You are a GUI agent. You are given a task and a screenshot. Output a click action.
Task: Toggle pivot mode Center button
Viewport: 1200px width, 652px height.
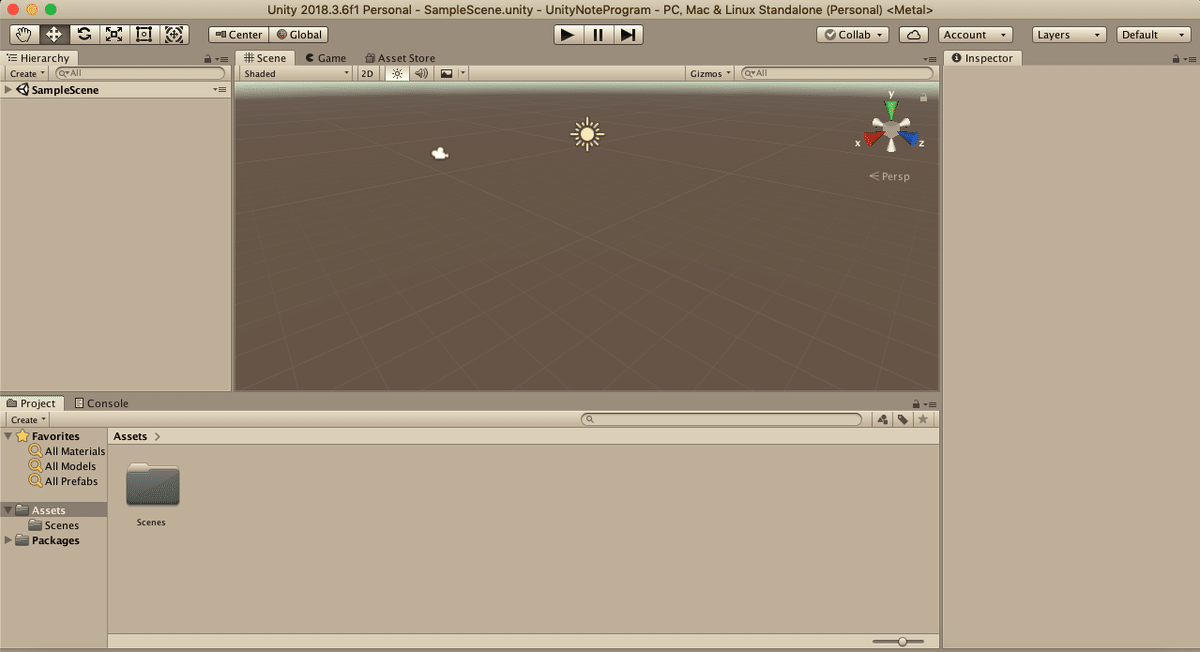238,34
